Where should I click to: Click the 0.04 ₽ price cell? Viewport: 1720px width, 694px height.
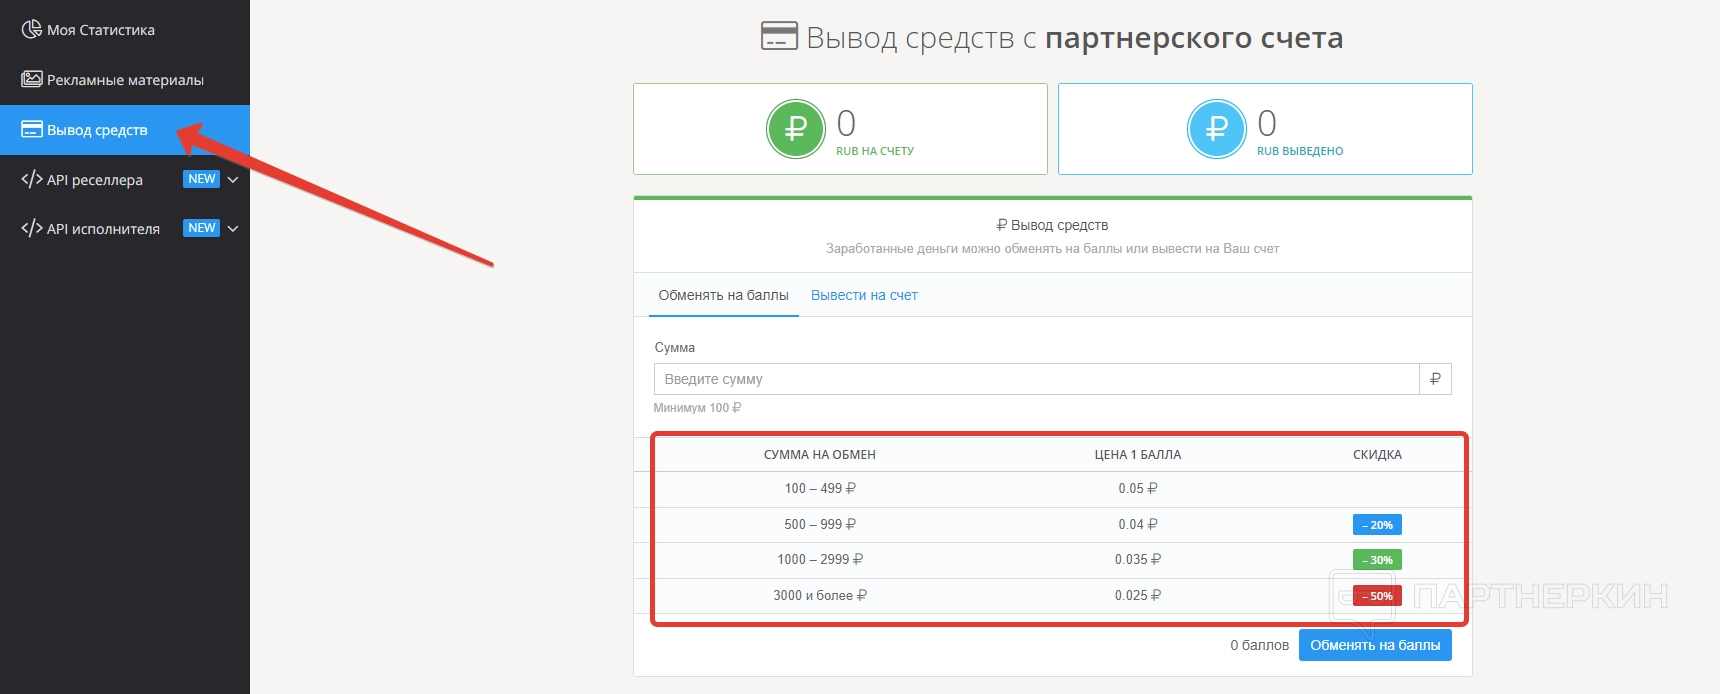[1138, 524]
